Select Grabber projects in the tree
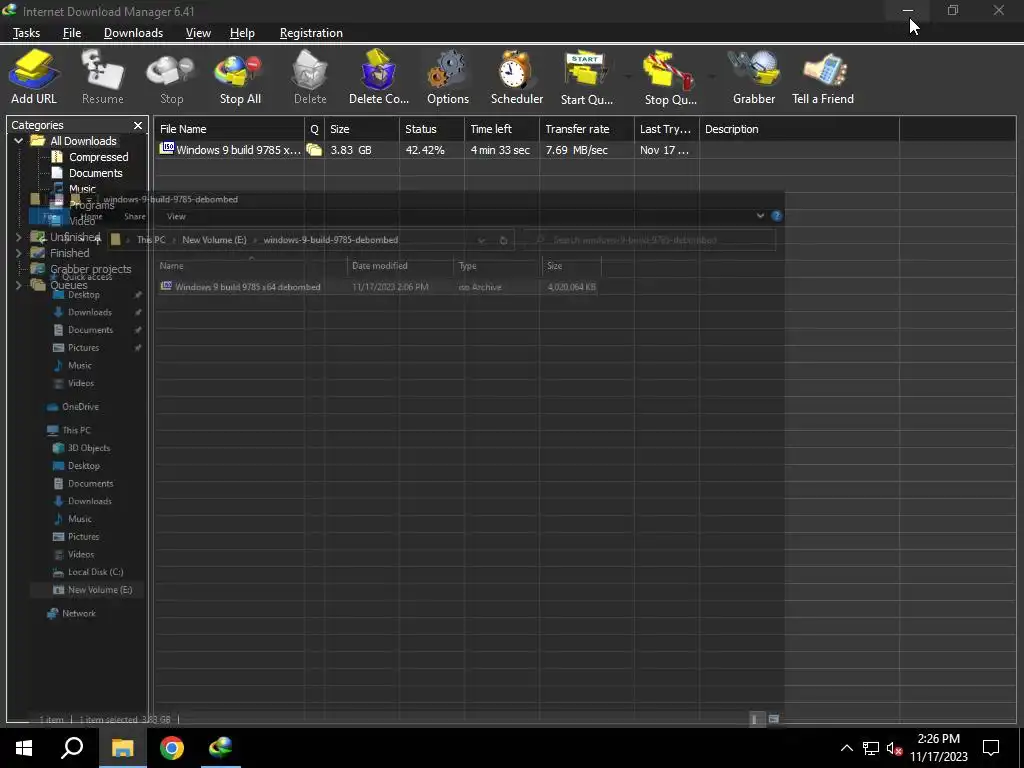 [90, 268]
